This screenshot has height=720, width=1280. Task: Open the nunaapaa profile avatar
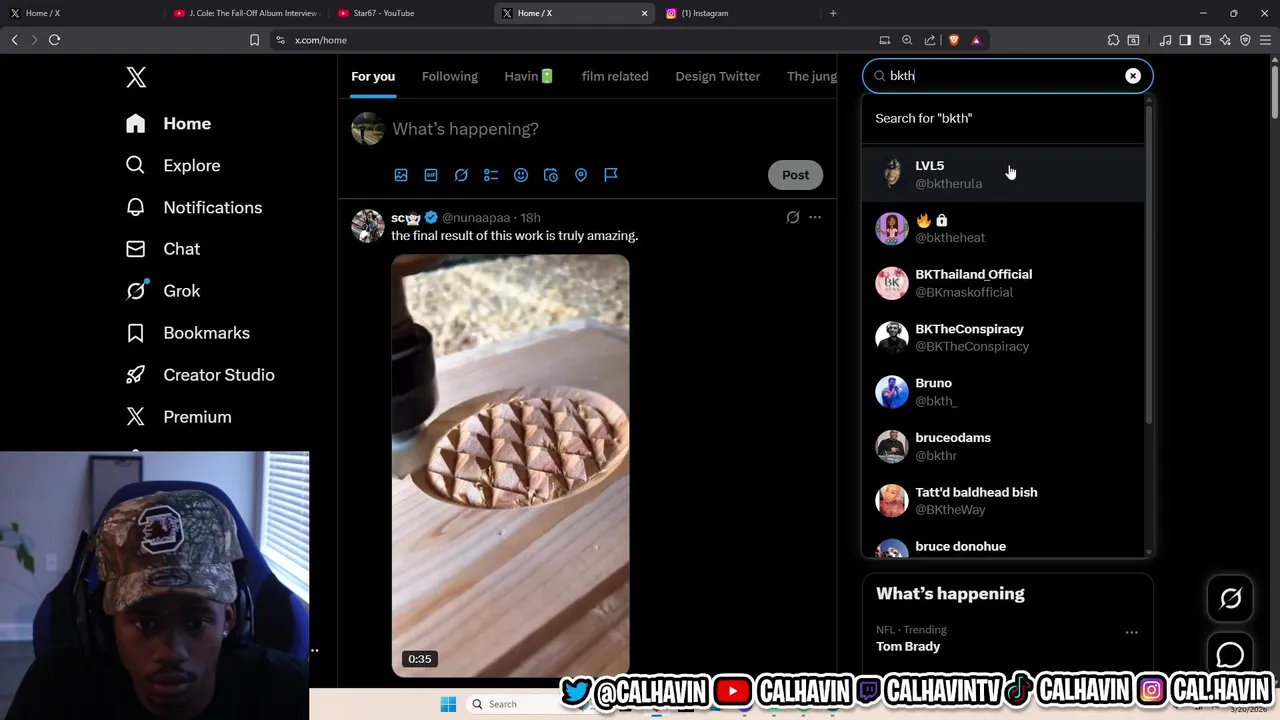tap(368, 226)
